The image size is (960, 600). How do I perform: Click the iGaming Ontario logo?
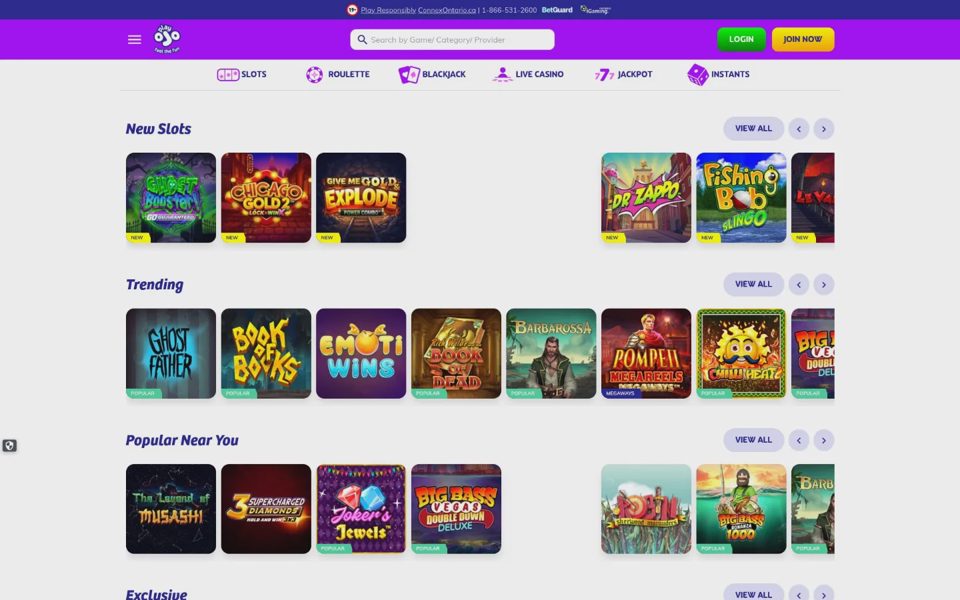coord(595,10)
